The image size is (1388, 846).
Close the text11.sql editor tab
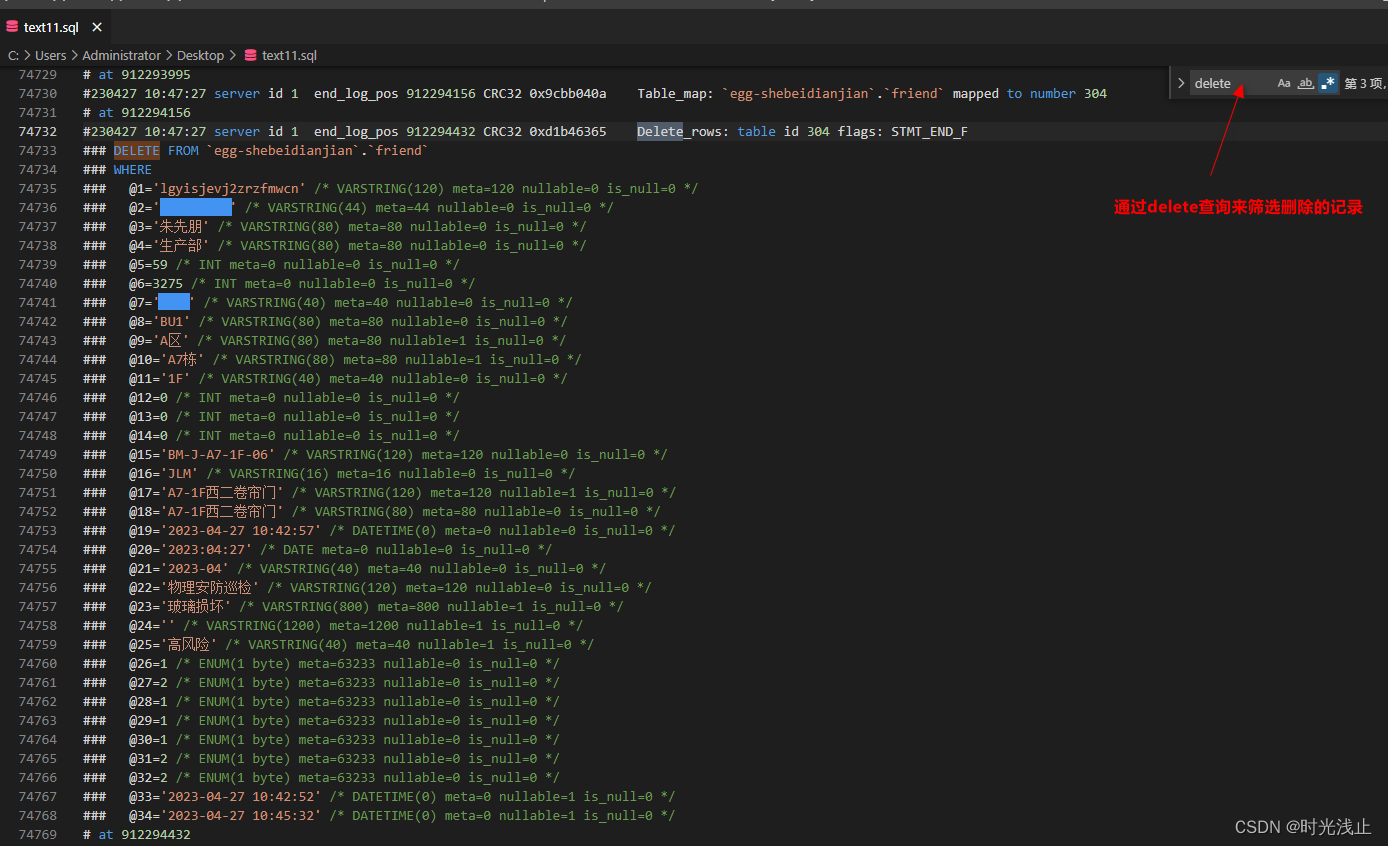click(97, 28)
